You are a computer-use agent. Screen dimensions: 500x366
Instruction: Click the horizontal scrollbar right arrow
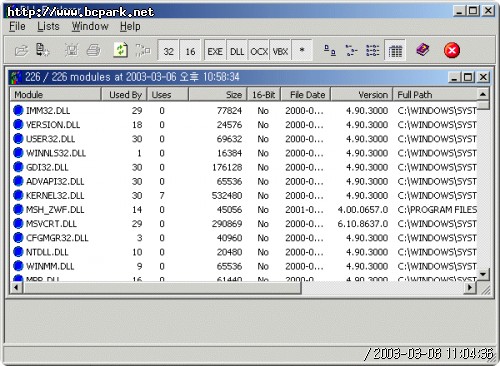tap(470, 287)
